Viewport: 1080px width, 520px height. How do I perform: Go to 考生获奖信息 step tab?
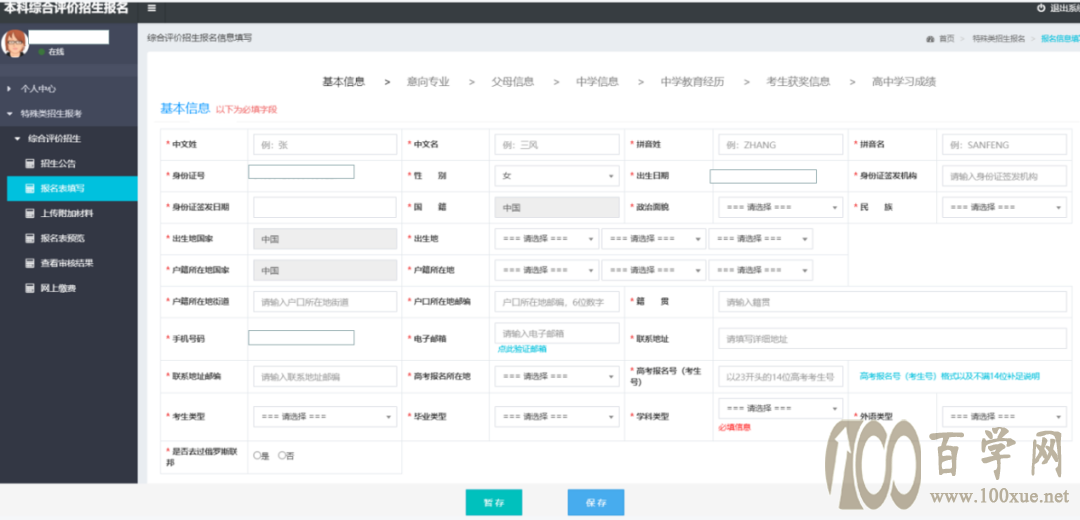tap(798, 82)
